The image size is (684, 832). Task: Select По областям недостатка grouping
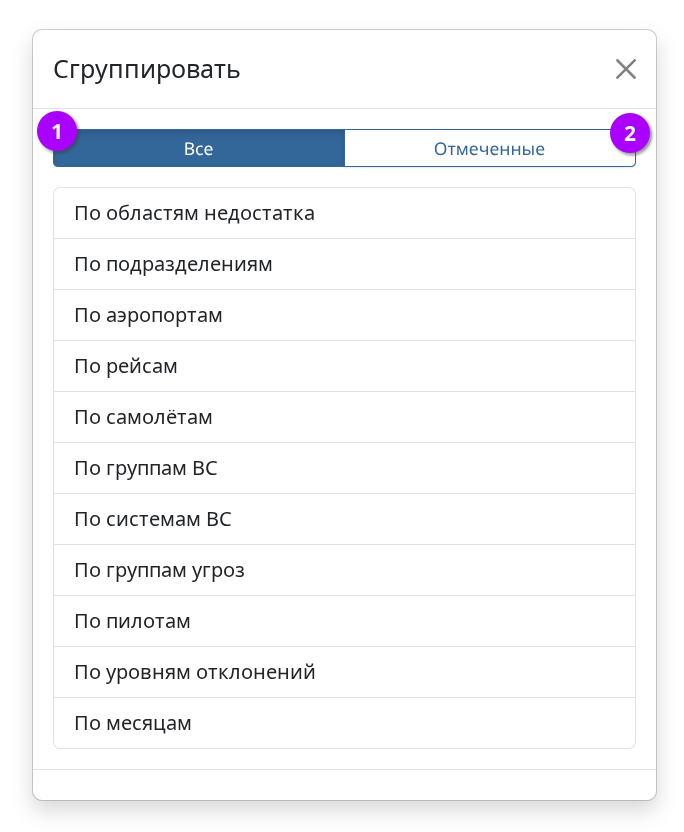tap(344, 213)
